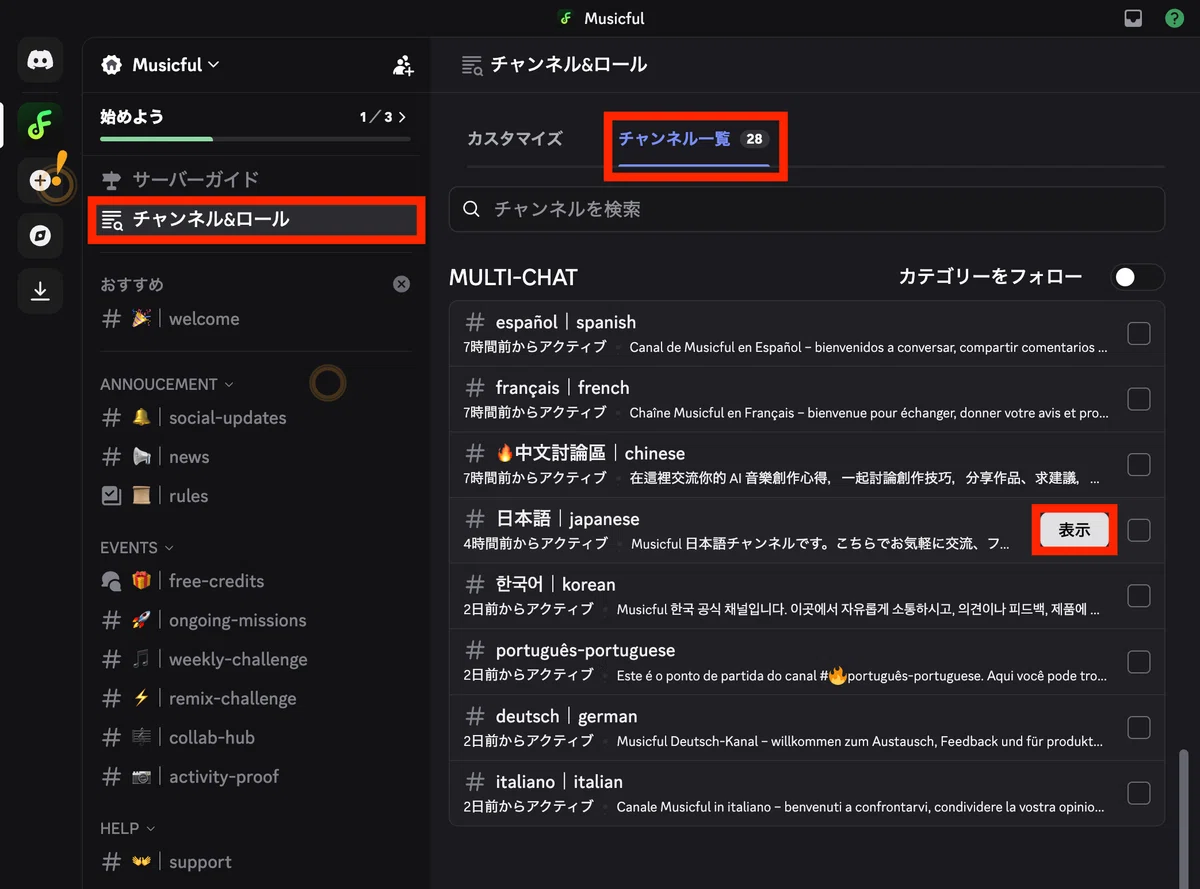Switch to the チャンネル一覧 tab
This screenshot has width=1200, height=889.
[x=694, y=139]
